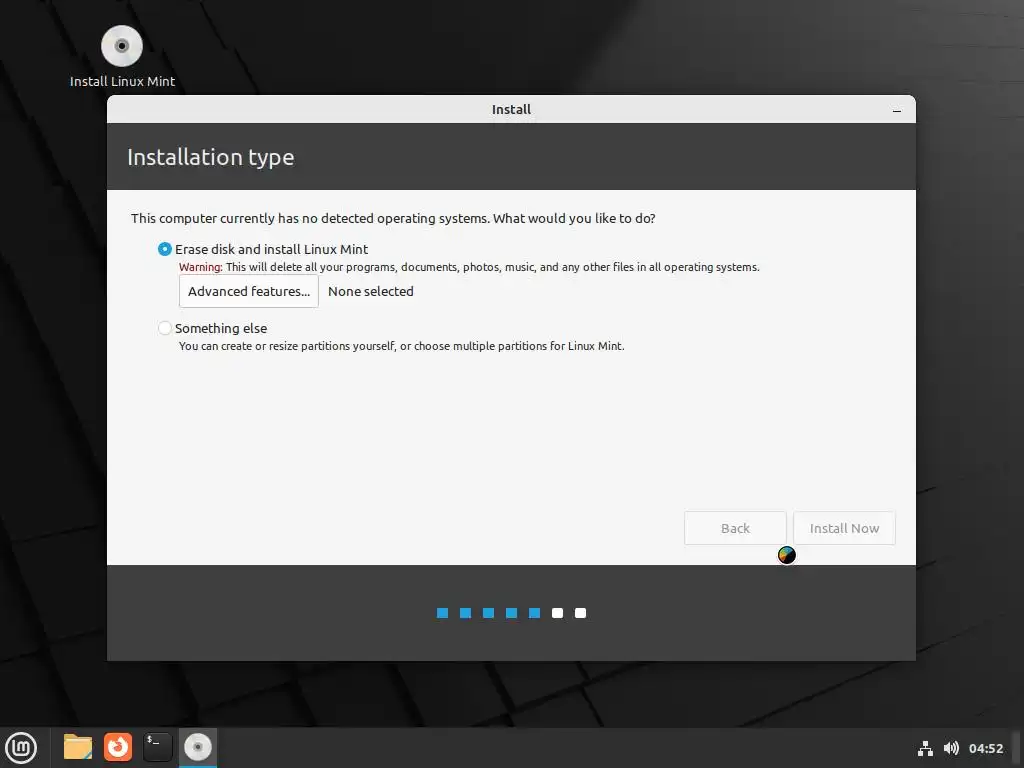Open the Linux Mint menu in the panel
Image resolution: width=1024 pixels, height=768 pixels.
[x=21, y=747]
